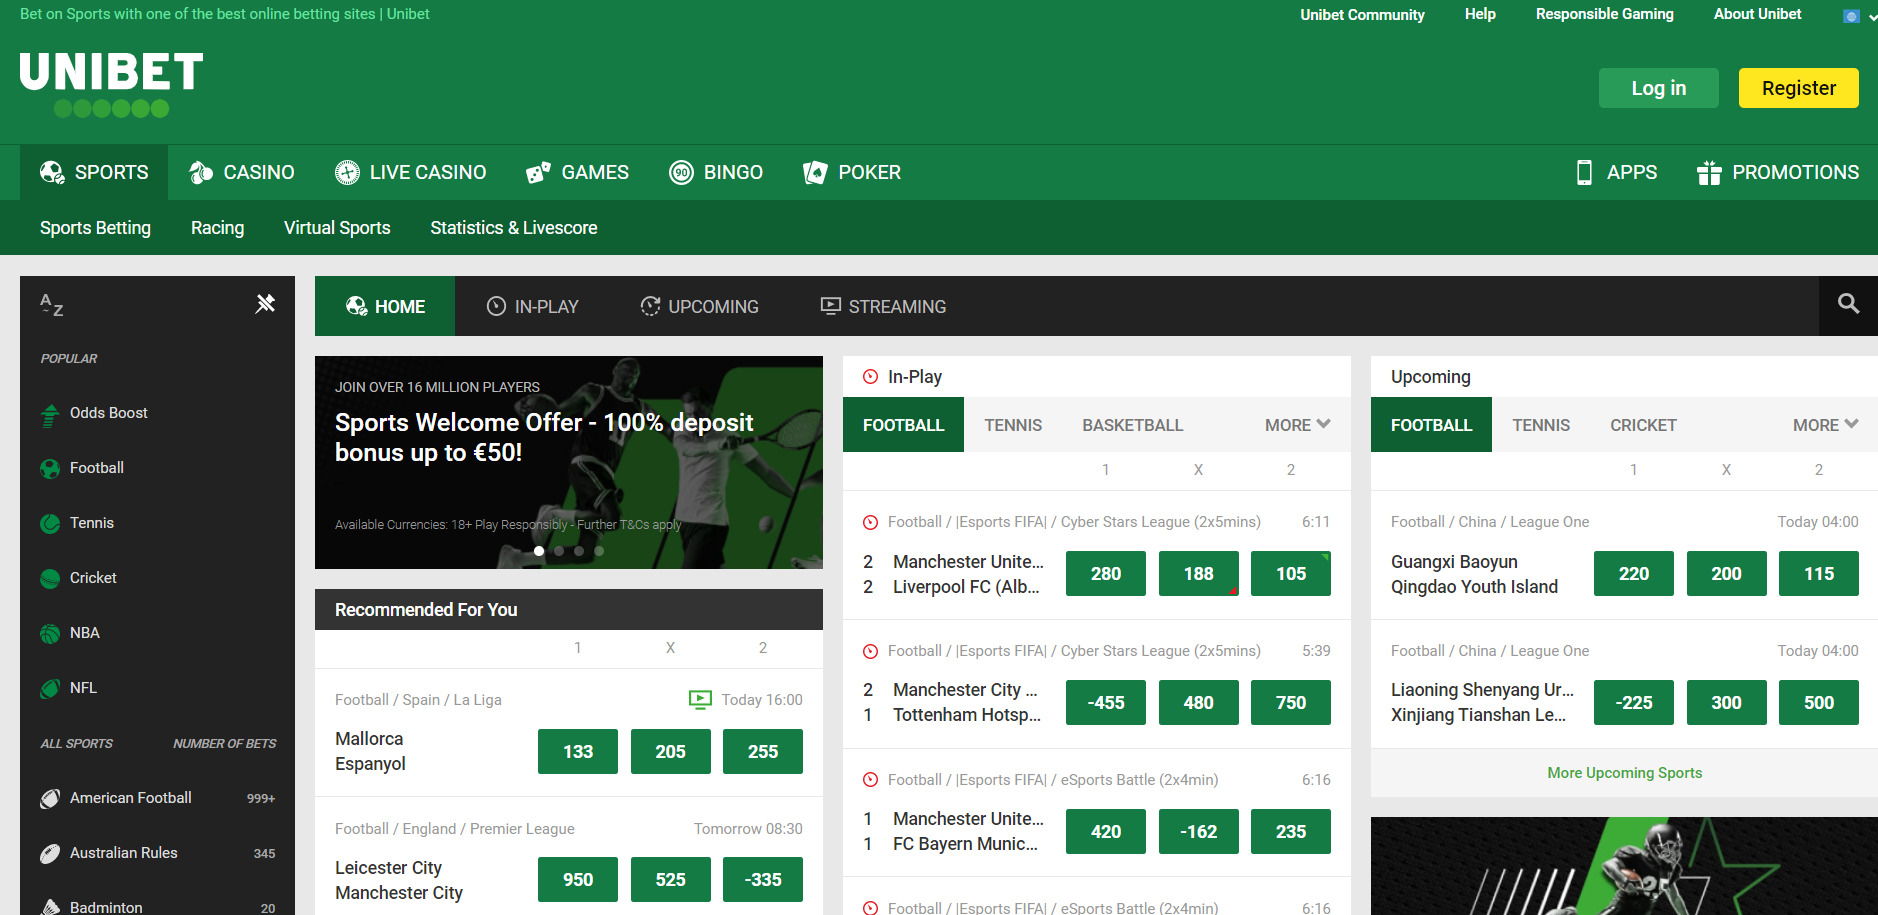Screen dimensions: 1878x915
Task: Click the gift box PROMOTIONS icon
Action: point(1709,172)
